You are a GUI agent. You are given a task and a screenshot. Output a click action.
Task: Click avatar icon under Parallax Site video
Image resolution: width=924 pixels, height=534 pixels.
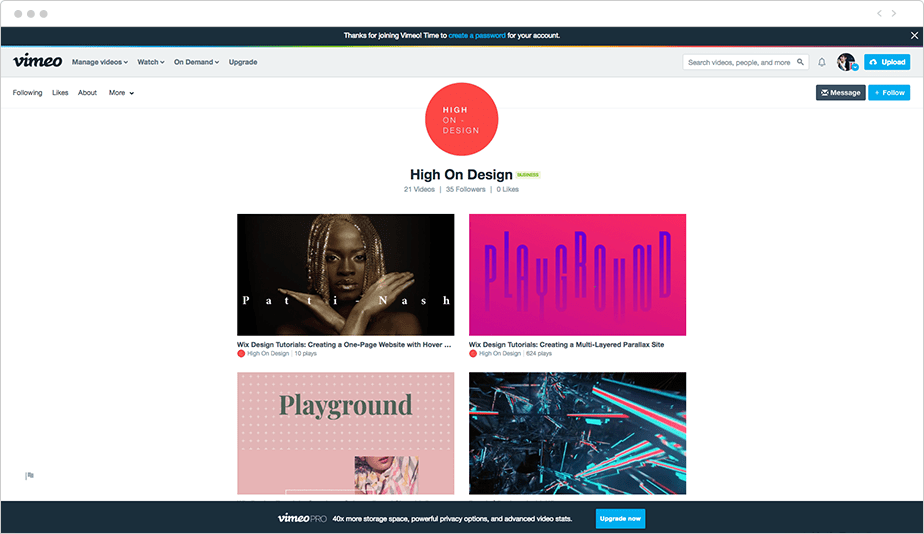(473, 354)
